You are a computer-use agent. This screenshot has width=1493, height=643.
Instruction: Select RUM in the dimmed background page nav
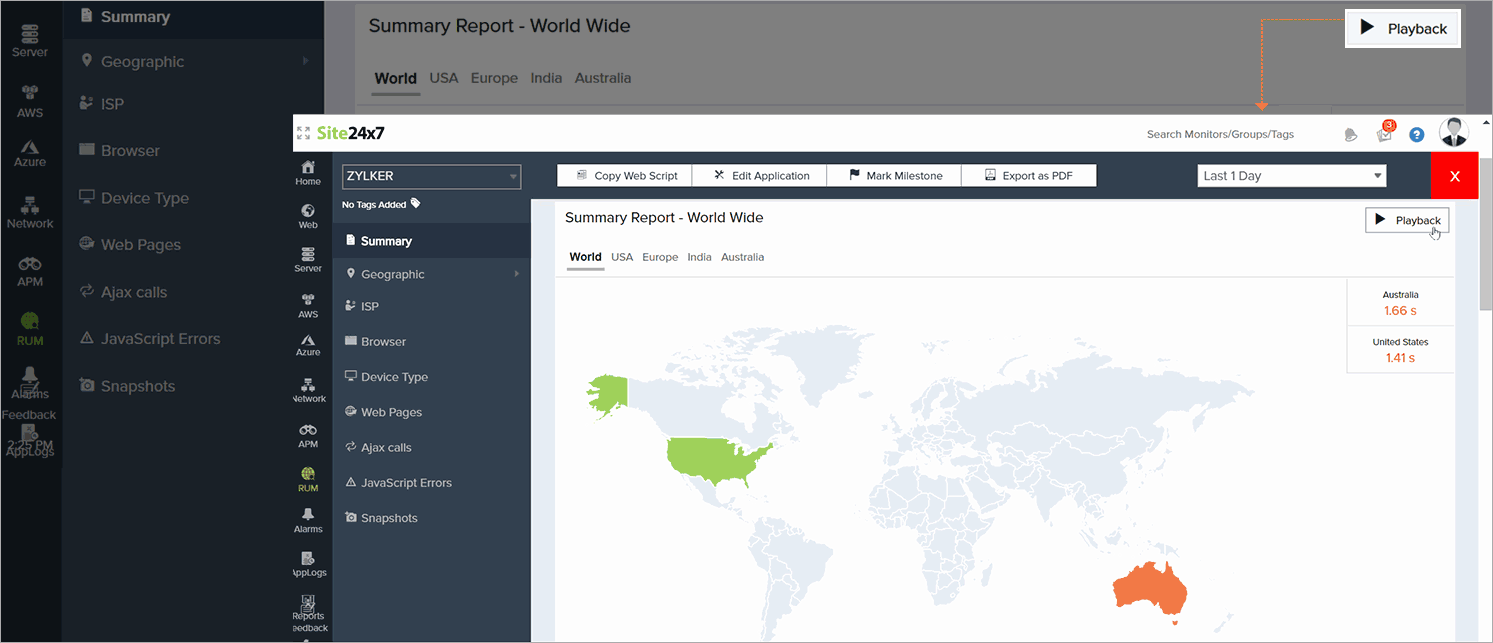[30, 329]
